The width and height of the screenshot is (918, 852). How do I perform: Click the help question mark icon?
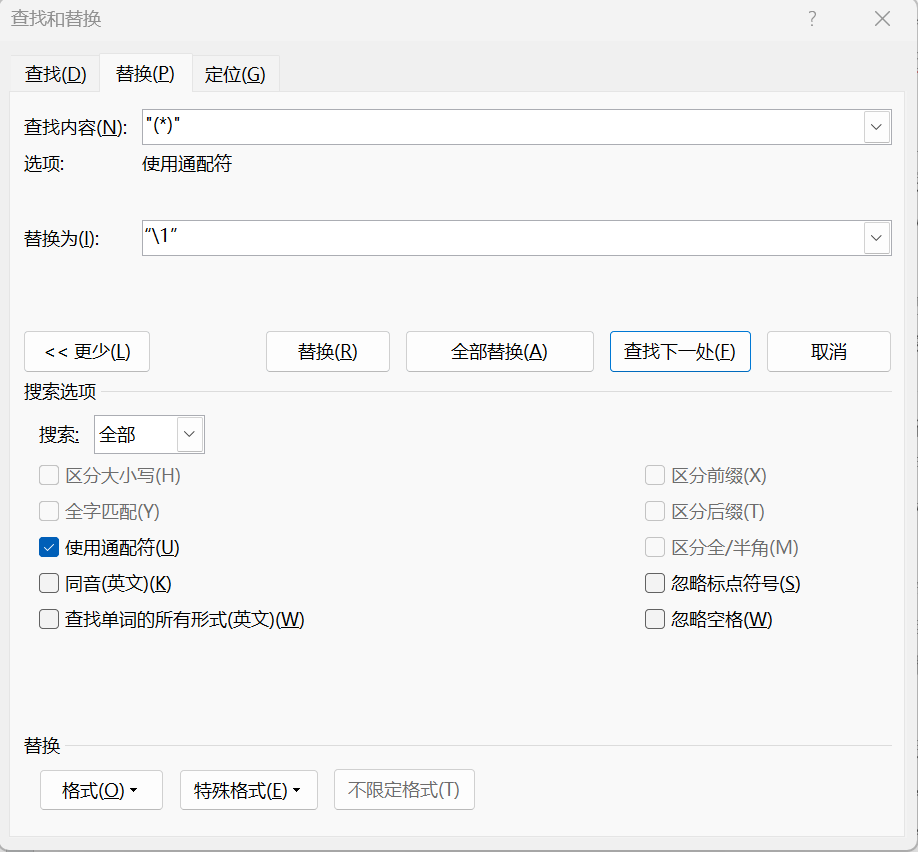[812, 19]
